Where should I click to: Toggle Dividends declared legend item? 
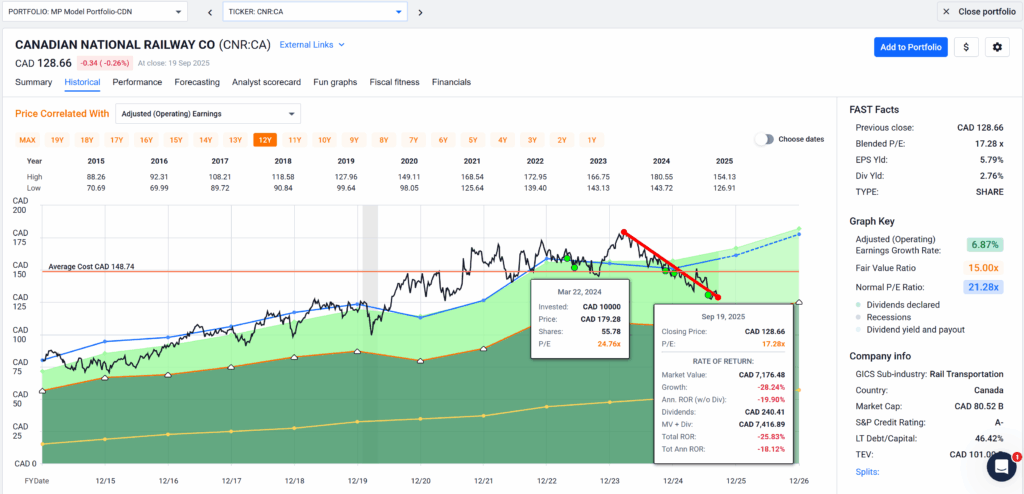pos(897,305)
